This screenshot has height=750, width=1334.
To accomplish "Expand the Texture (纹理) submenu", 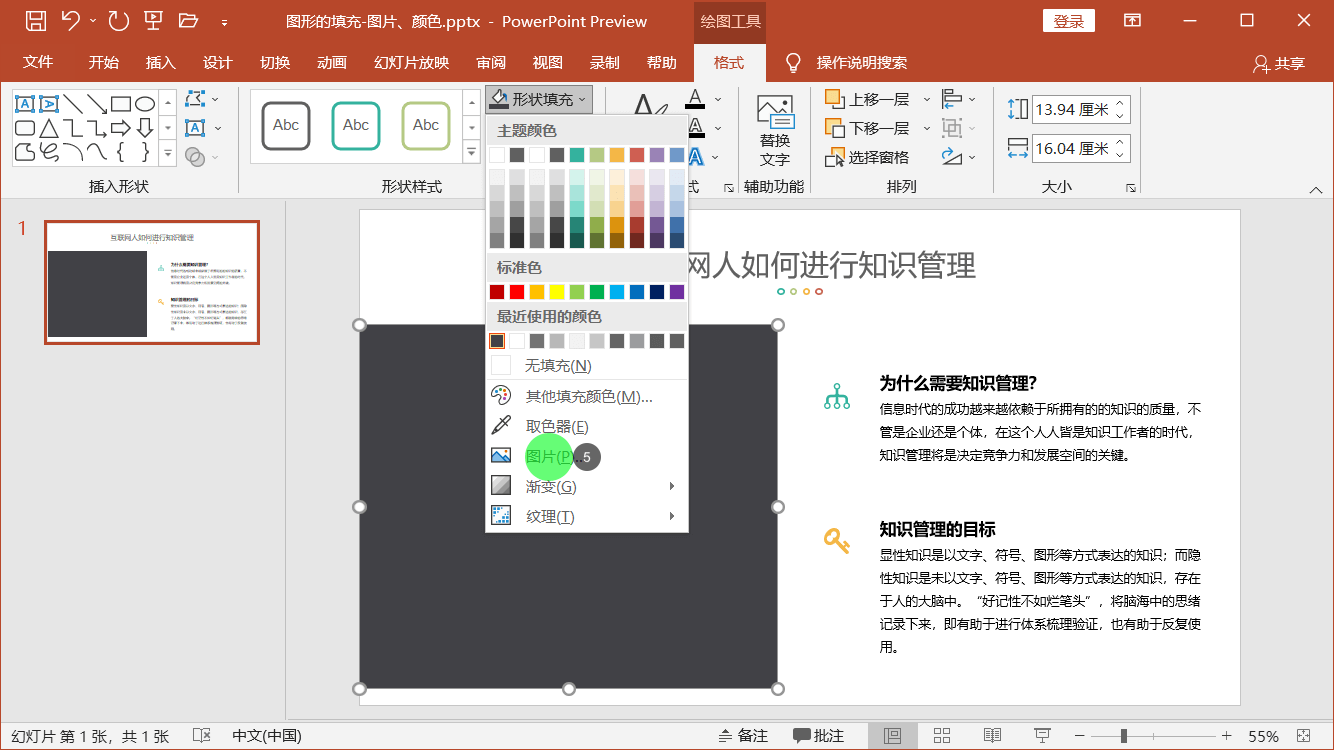I will pyautogui.click(x=587, y=516).
